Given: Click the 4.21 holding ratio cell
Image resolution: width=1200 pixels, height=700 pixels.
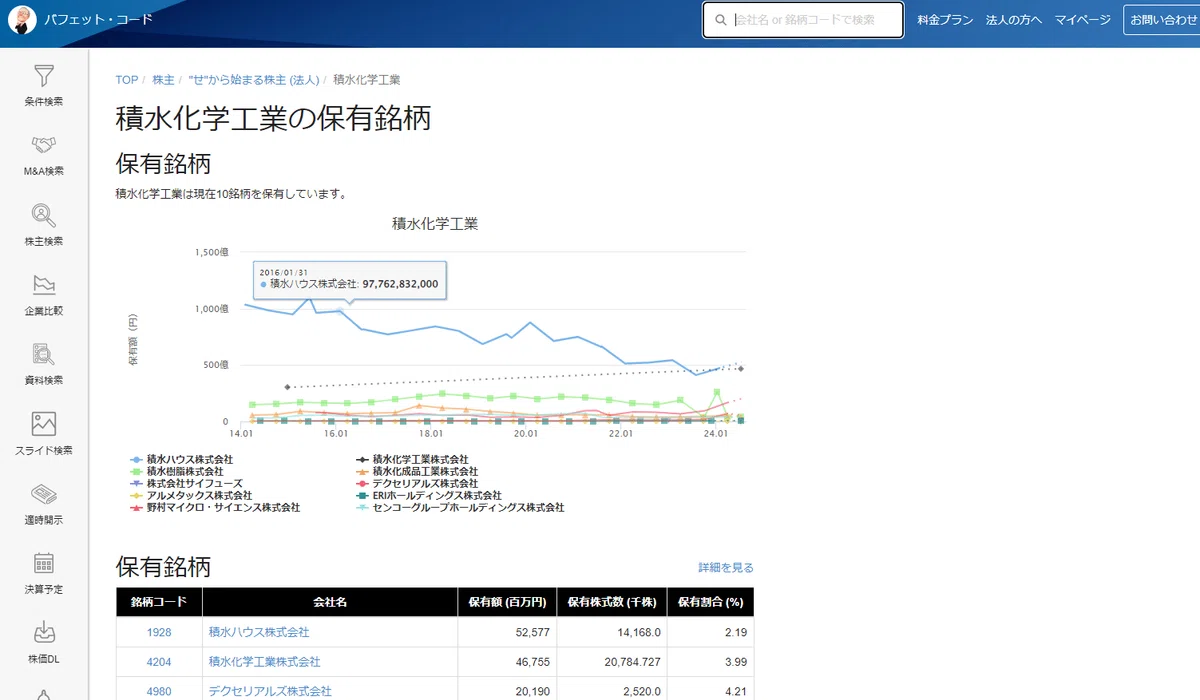Looking at the screenshot, I should [x=710, y=691].
